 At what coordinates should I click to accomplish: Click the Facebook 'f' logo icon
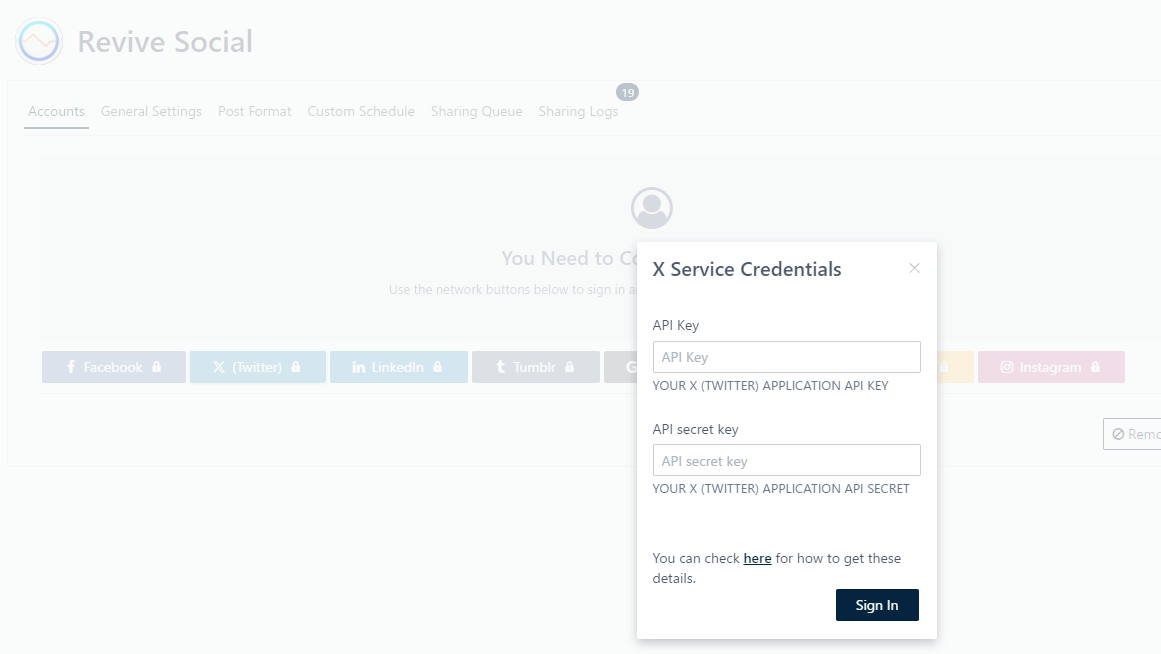point(71,367)
